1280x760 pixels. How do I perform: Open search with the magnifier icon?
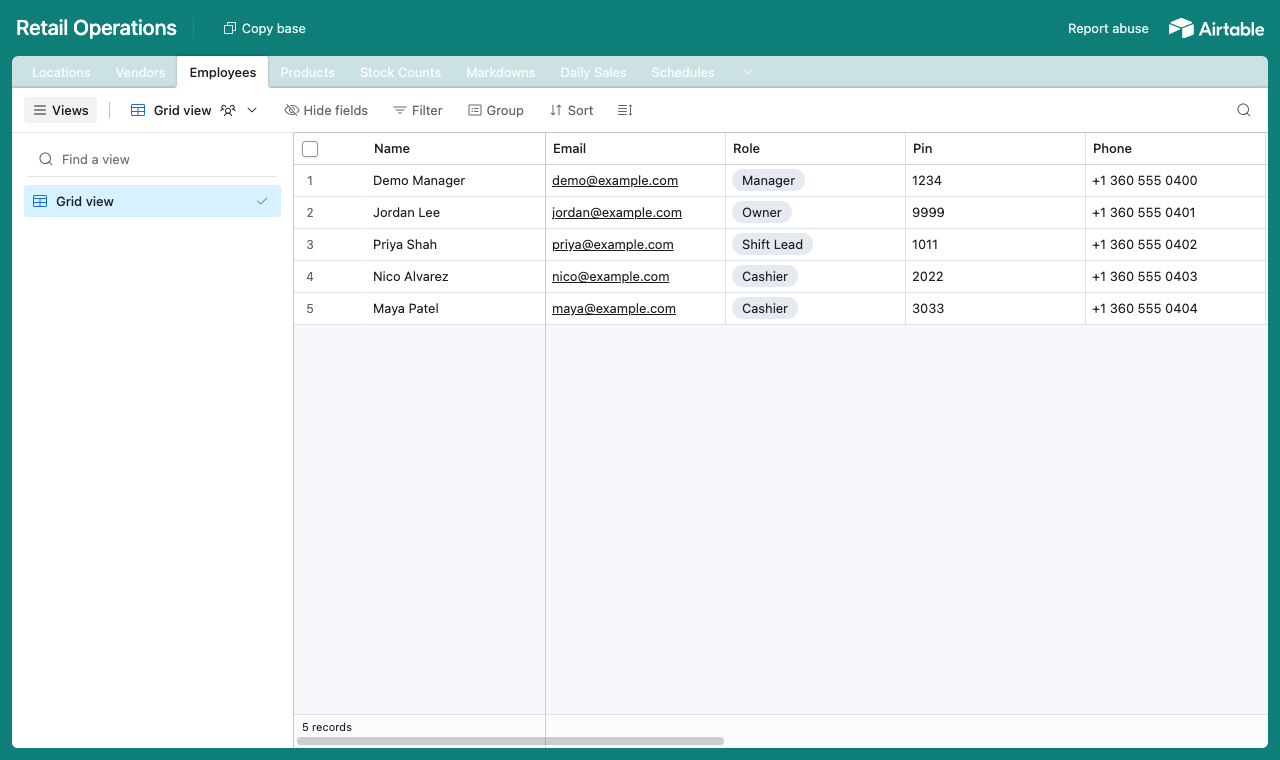[x=1244, y=110]
